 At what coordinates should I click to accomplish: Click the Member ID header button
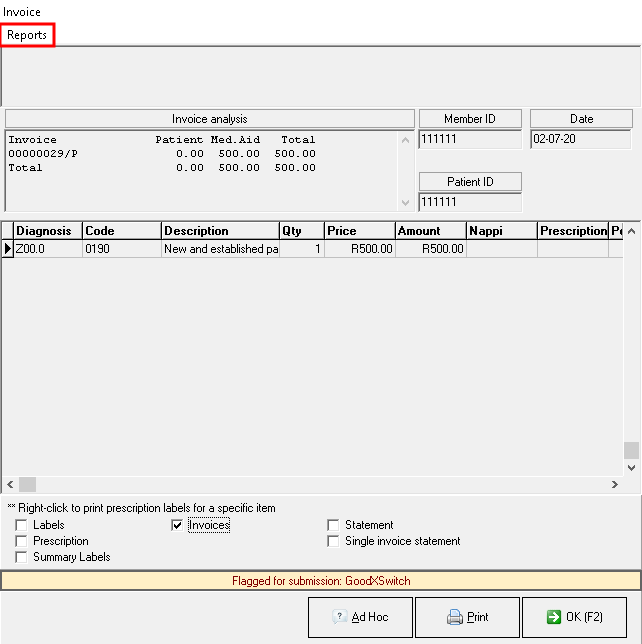tap(469, 119)
